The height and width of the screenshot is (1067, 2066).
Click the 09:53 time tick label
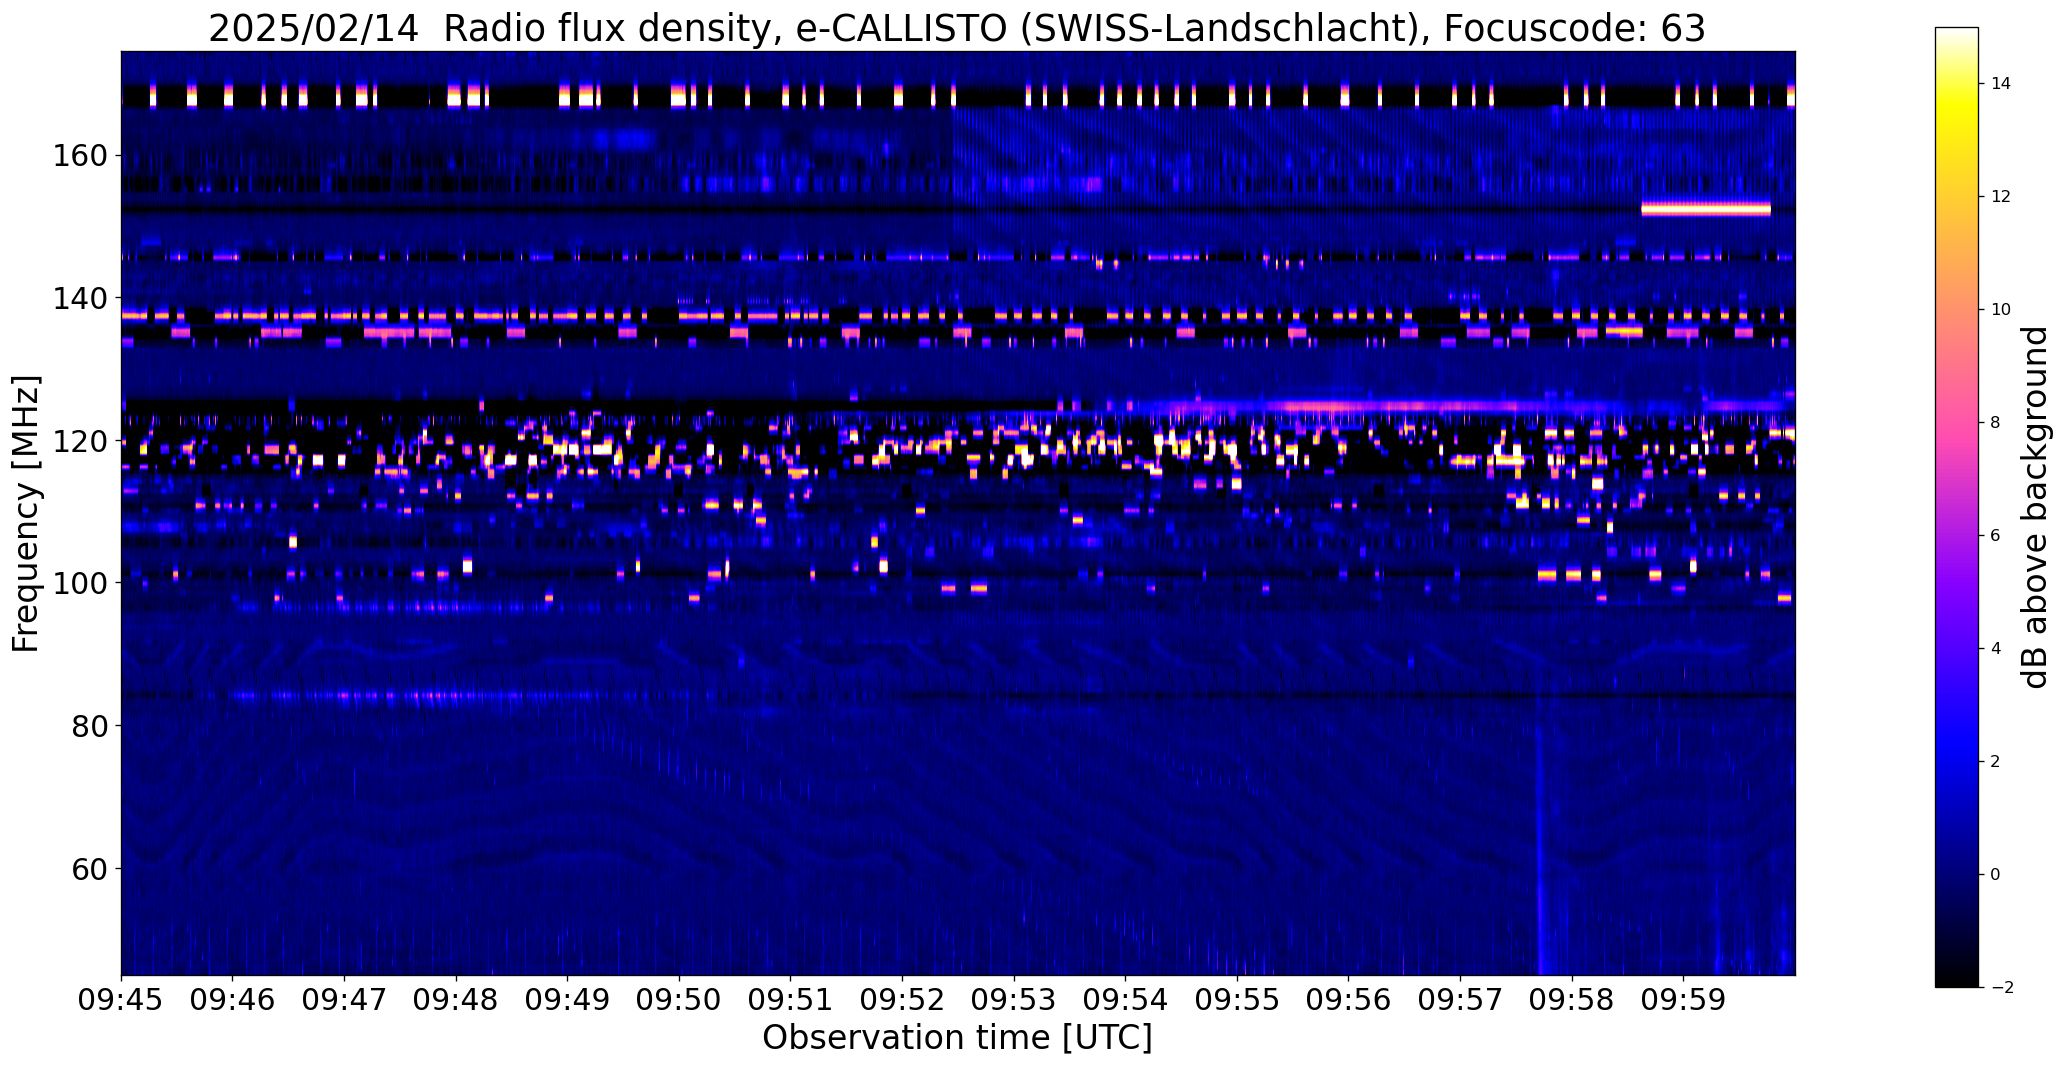1014,999
